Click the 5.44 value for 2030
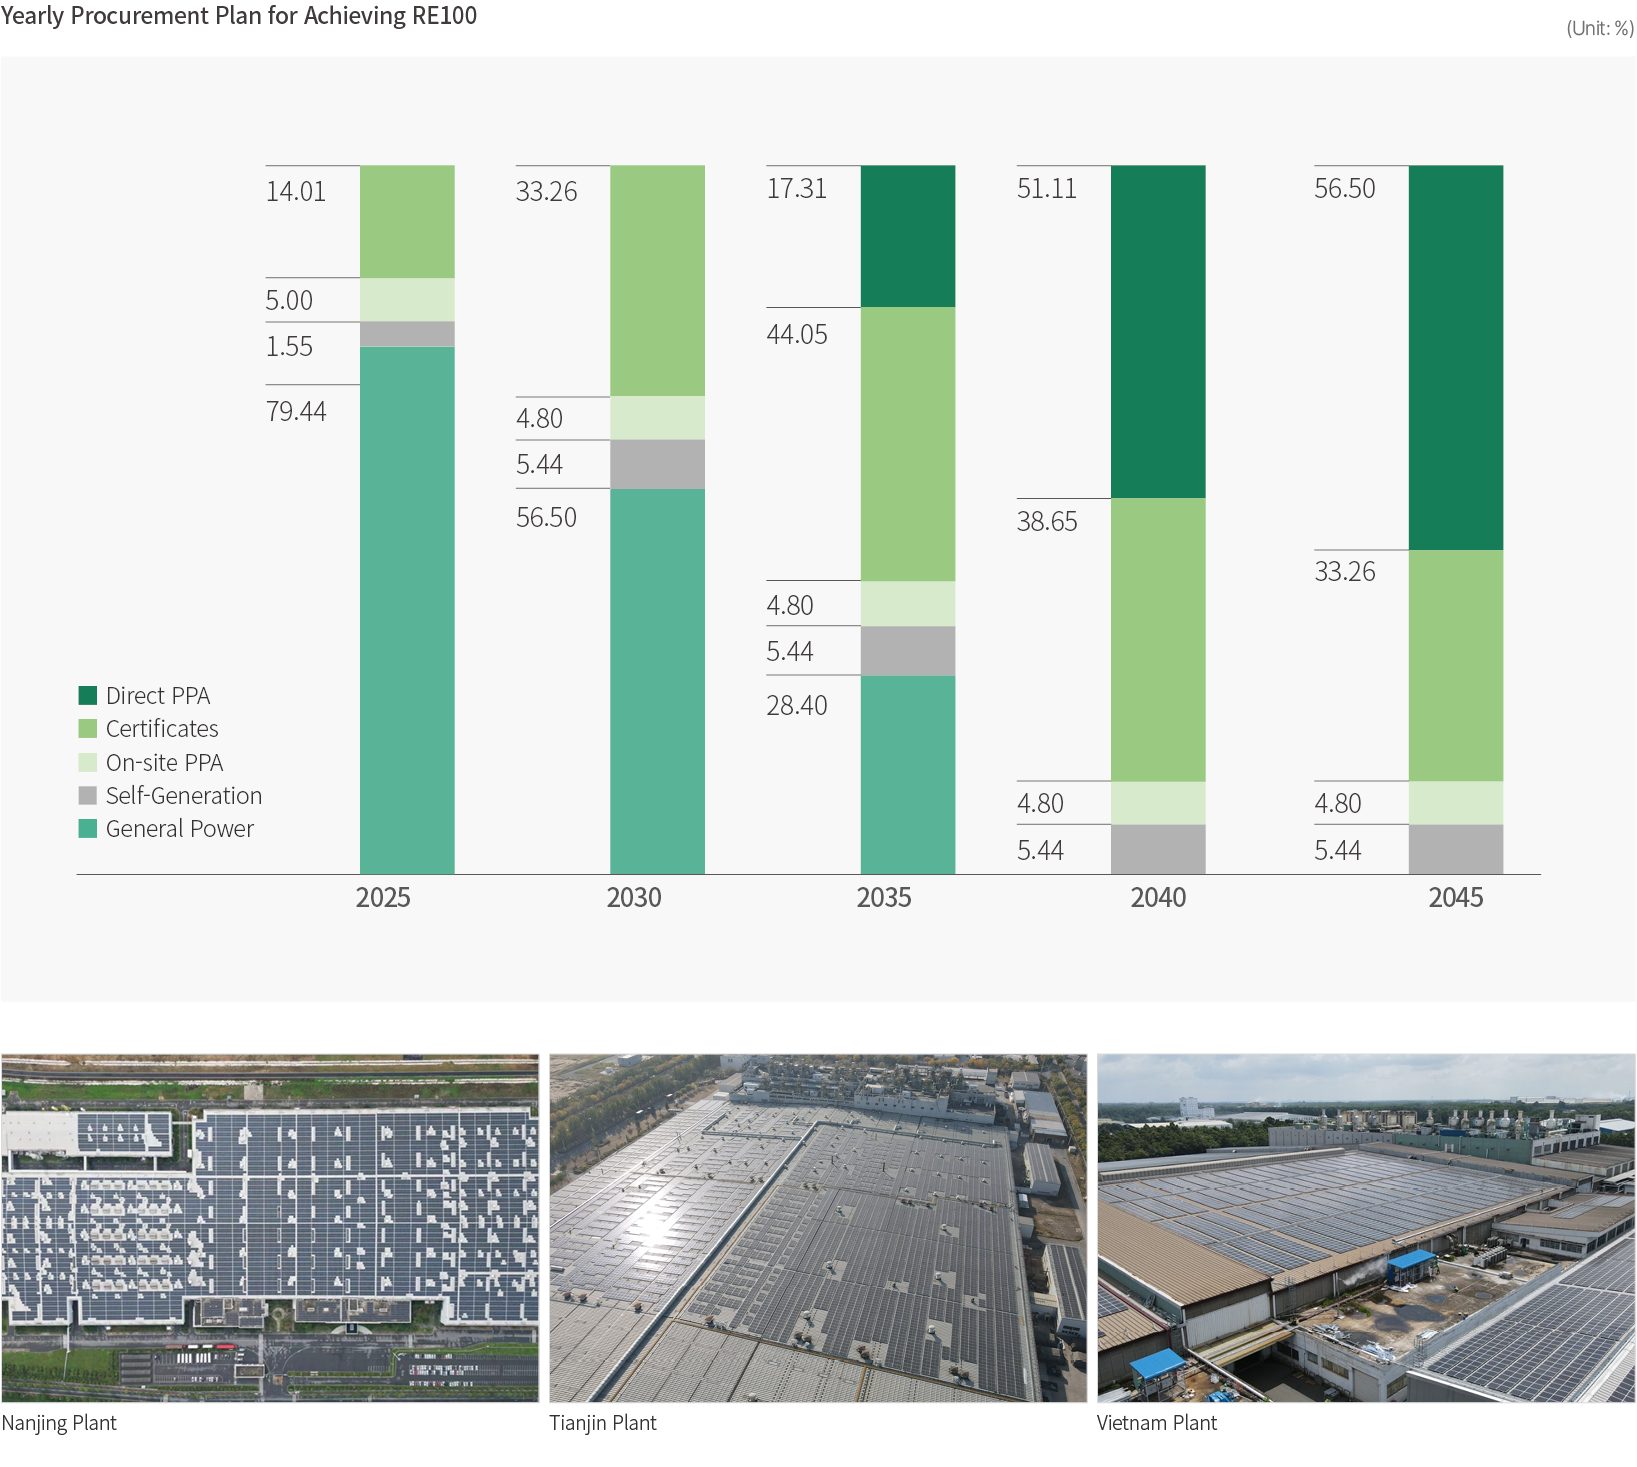 (540, 464)
